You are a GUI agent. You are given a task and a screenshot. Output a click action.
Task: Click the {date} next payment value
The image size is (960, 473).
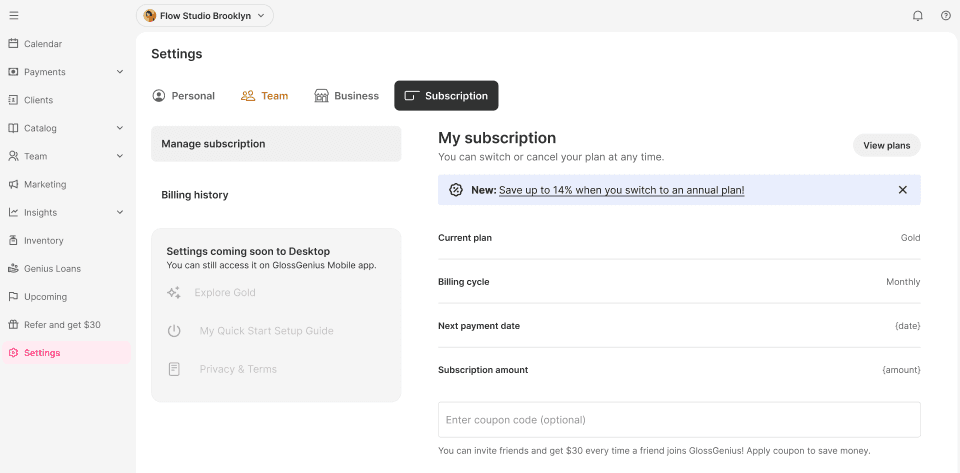907,326
